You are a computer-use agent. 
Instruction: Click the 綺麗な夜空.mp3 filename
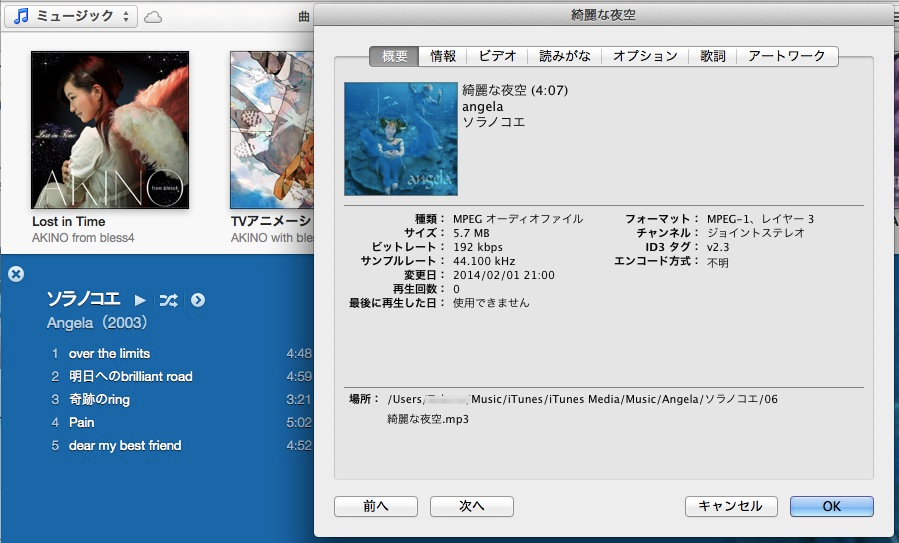click(428, 419)
